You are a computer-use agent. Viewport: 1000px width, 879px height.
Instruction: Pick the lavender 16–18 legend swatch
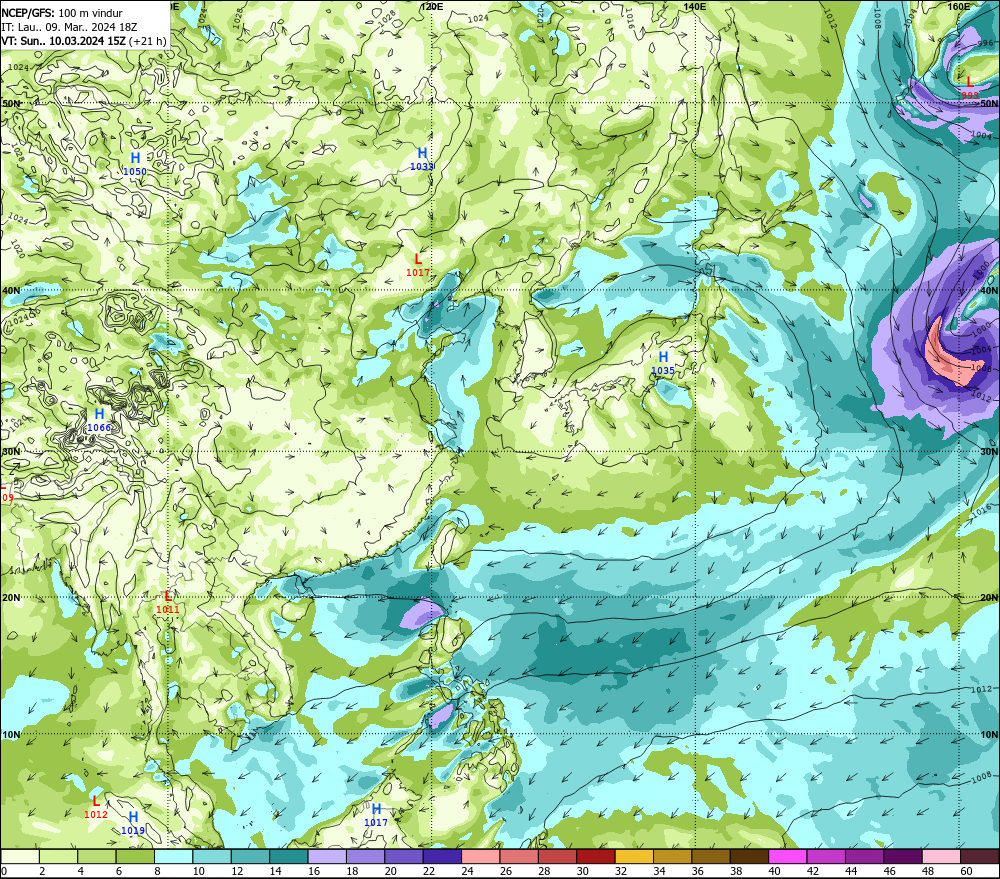pyautogui.click(x=327, y=856)
